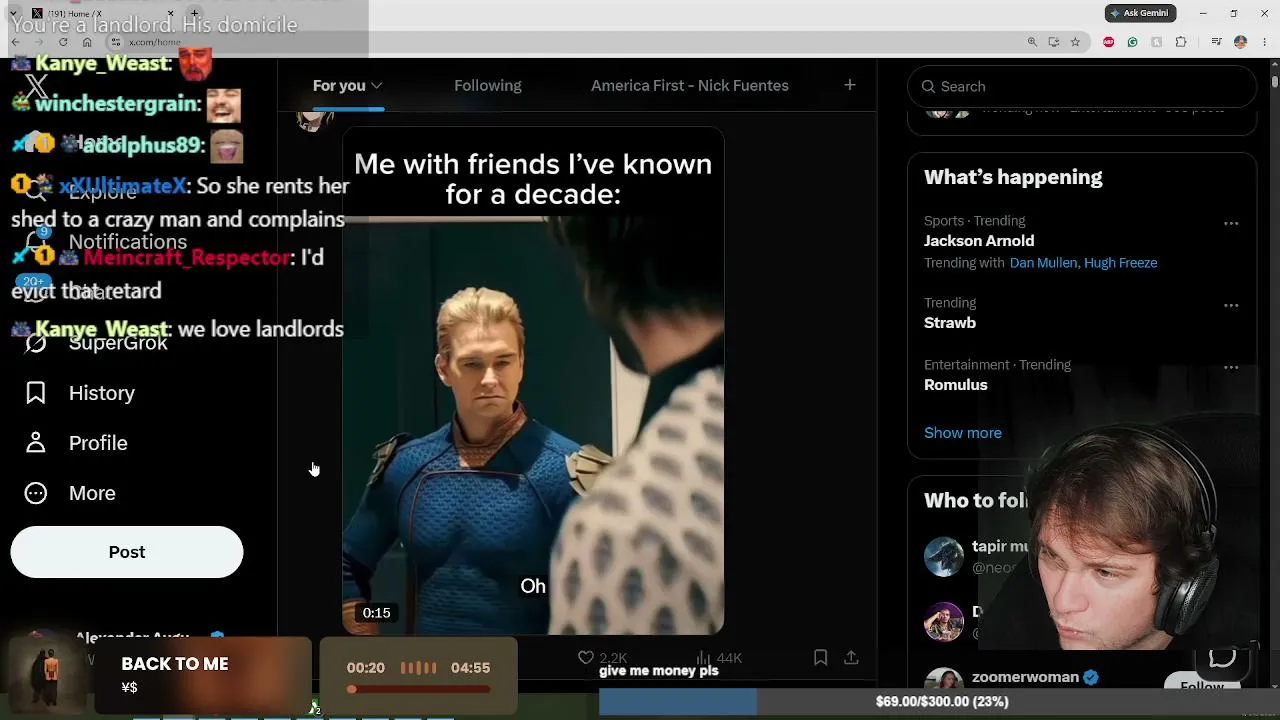View post analytics showing 44K views
This screenshot has height=720, width=1280.
click(x=718, y=657)
